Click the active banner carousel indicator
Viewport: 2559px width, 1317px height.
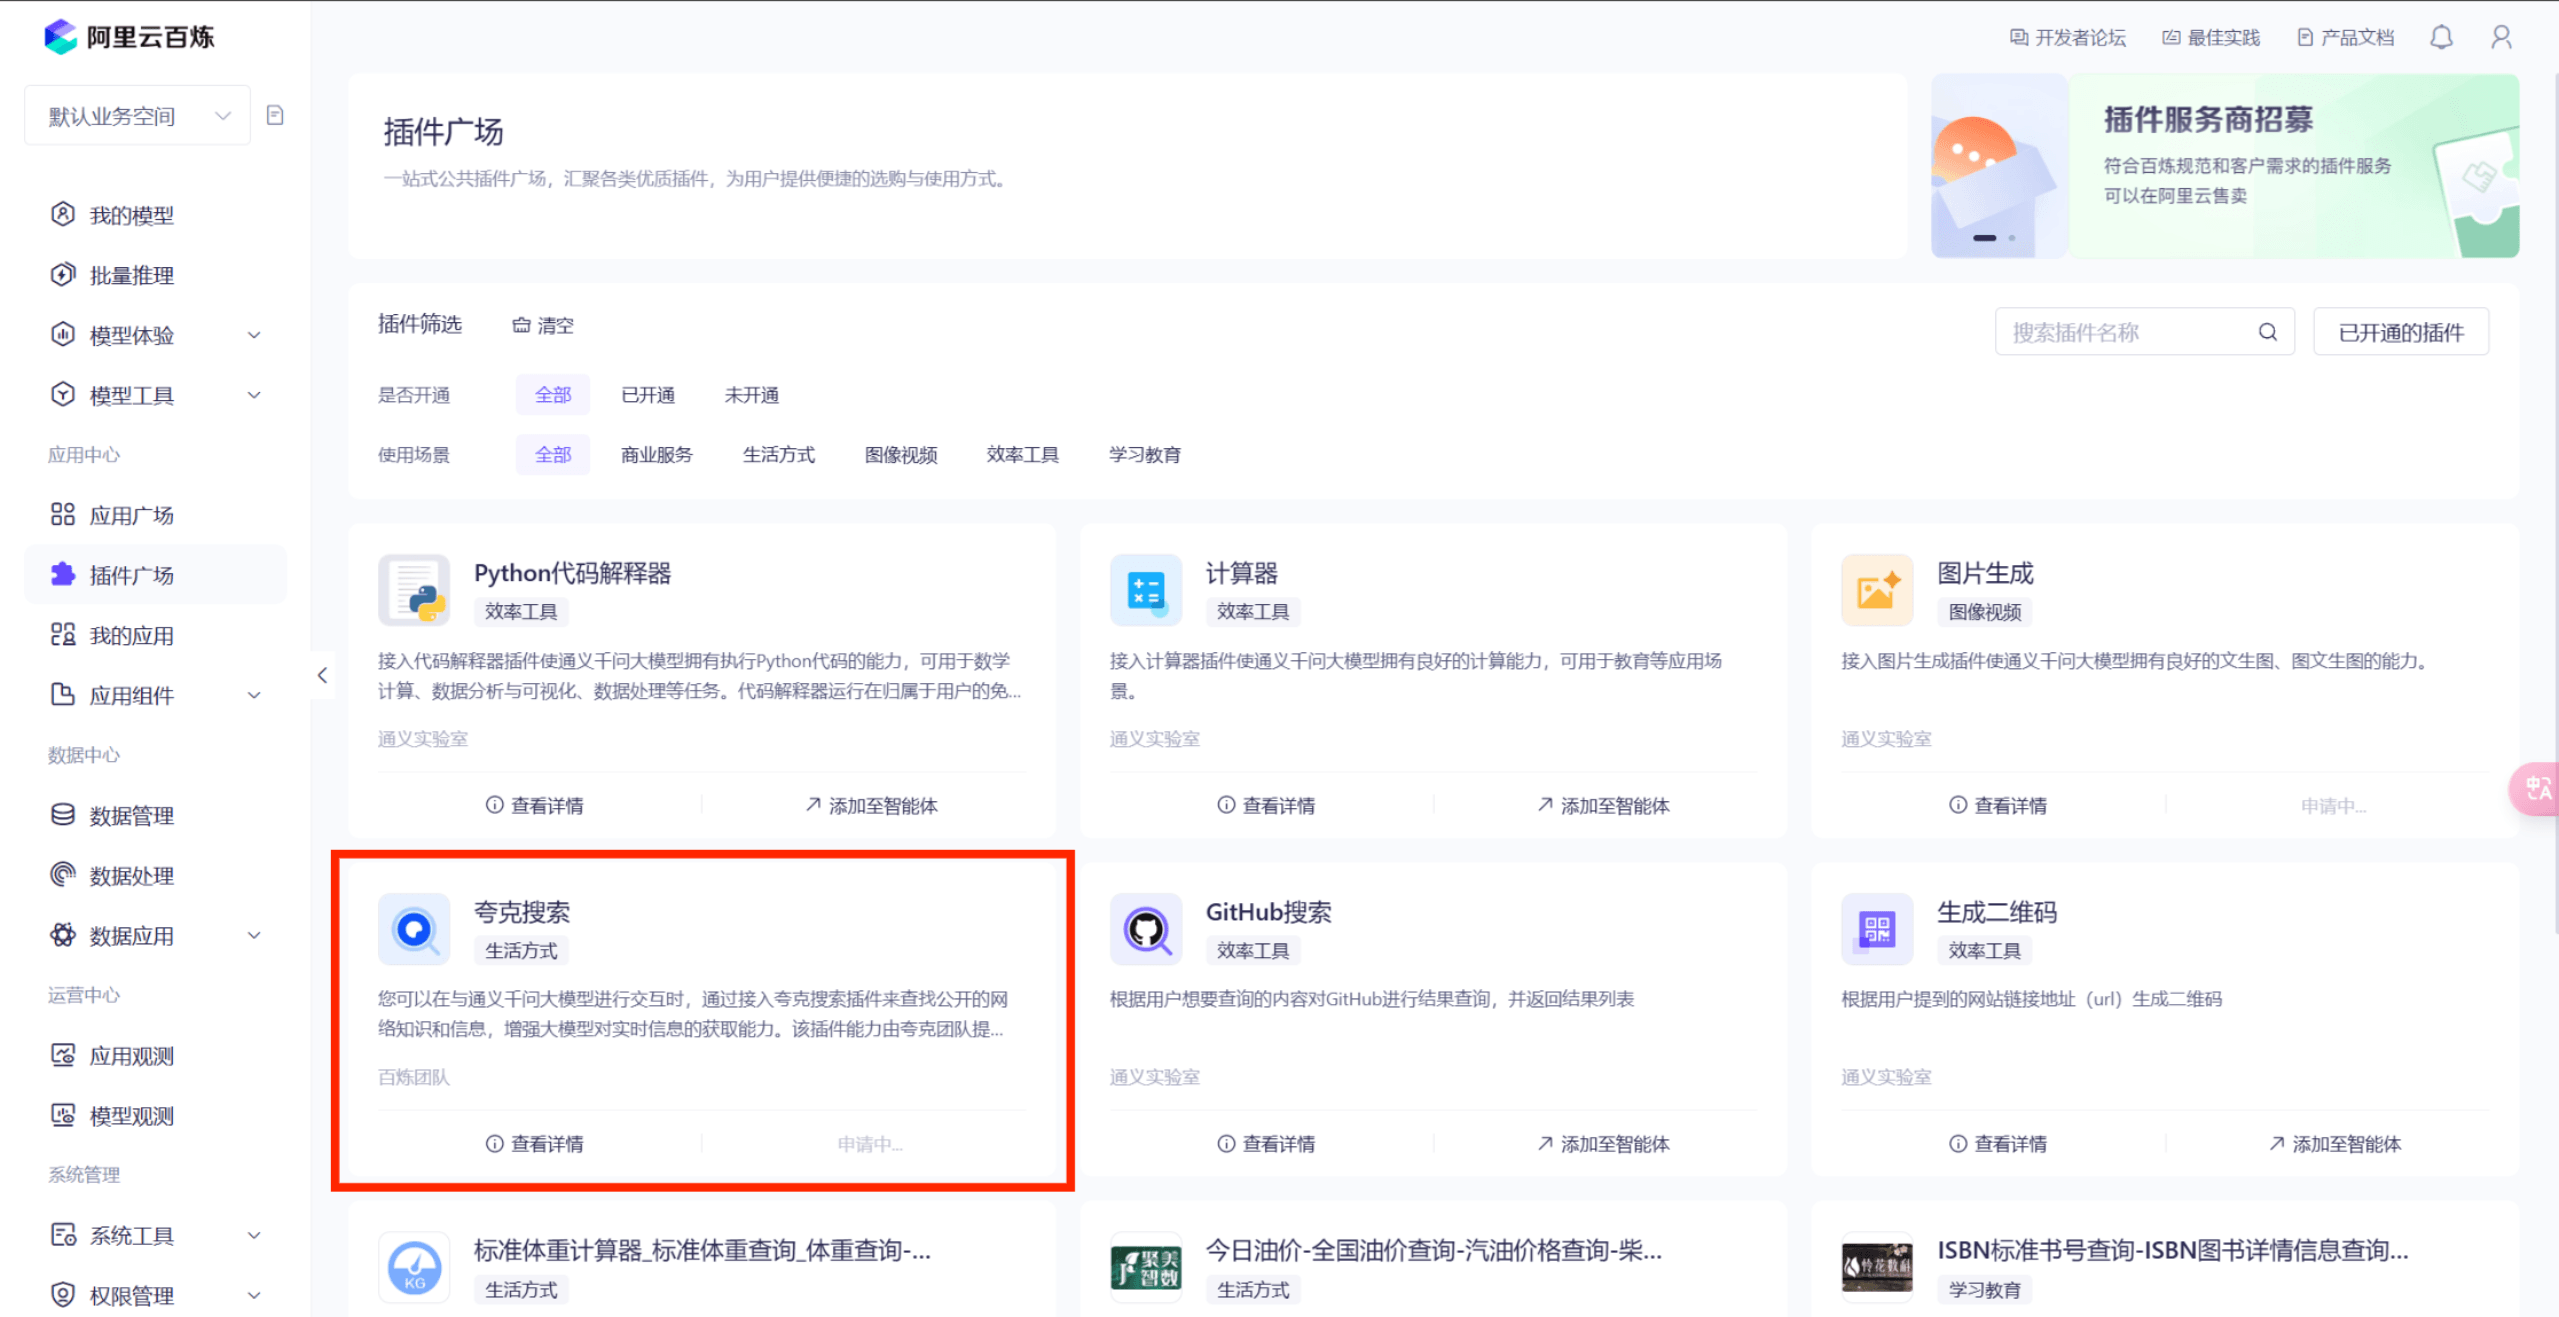[x=1984, y=238]
